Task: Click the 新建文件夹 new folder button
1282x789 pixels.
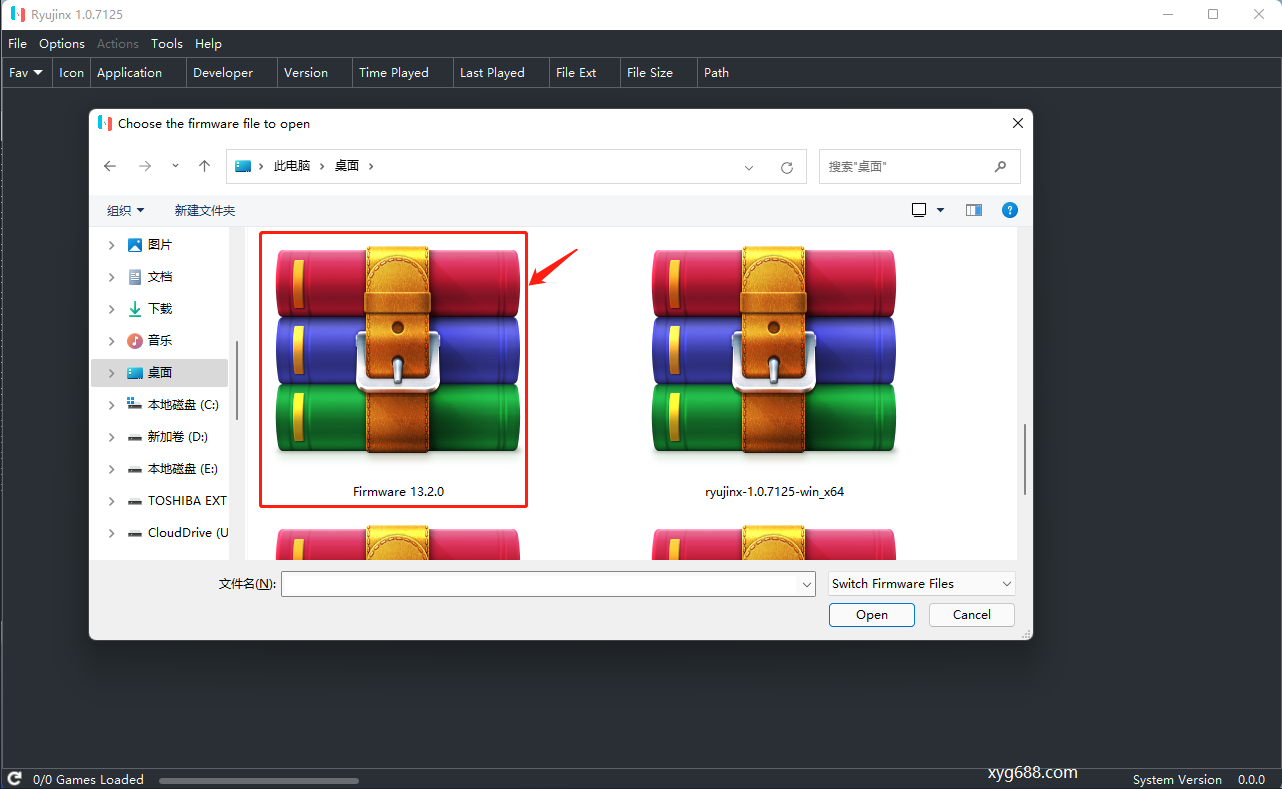Action: coord(204,210)
